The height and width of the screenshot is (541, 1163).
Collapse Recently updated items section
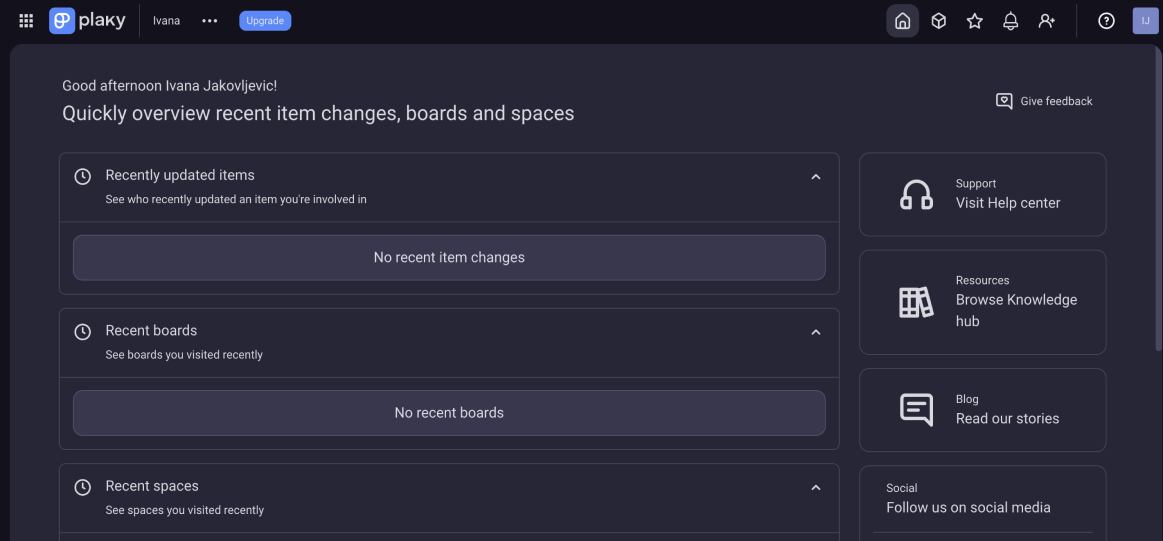(816, 177)
